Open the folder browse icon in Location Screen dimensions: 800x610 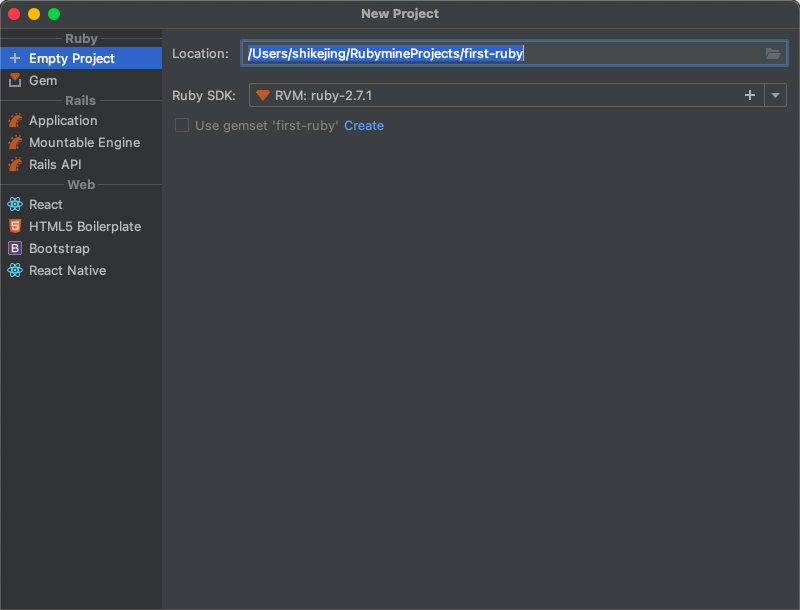(x=773, y=53)
